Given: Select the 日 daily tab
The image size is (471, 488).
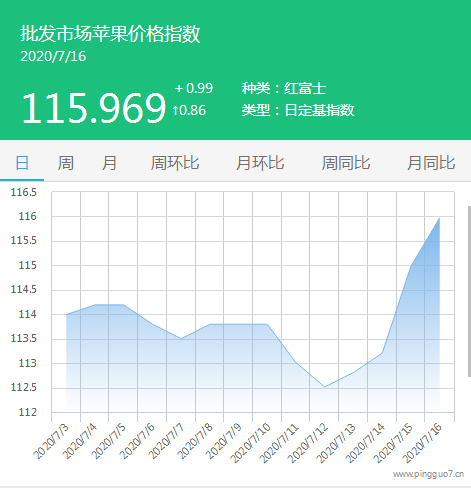Looking at the screenshot, I should (22, 163).
